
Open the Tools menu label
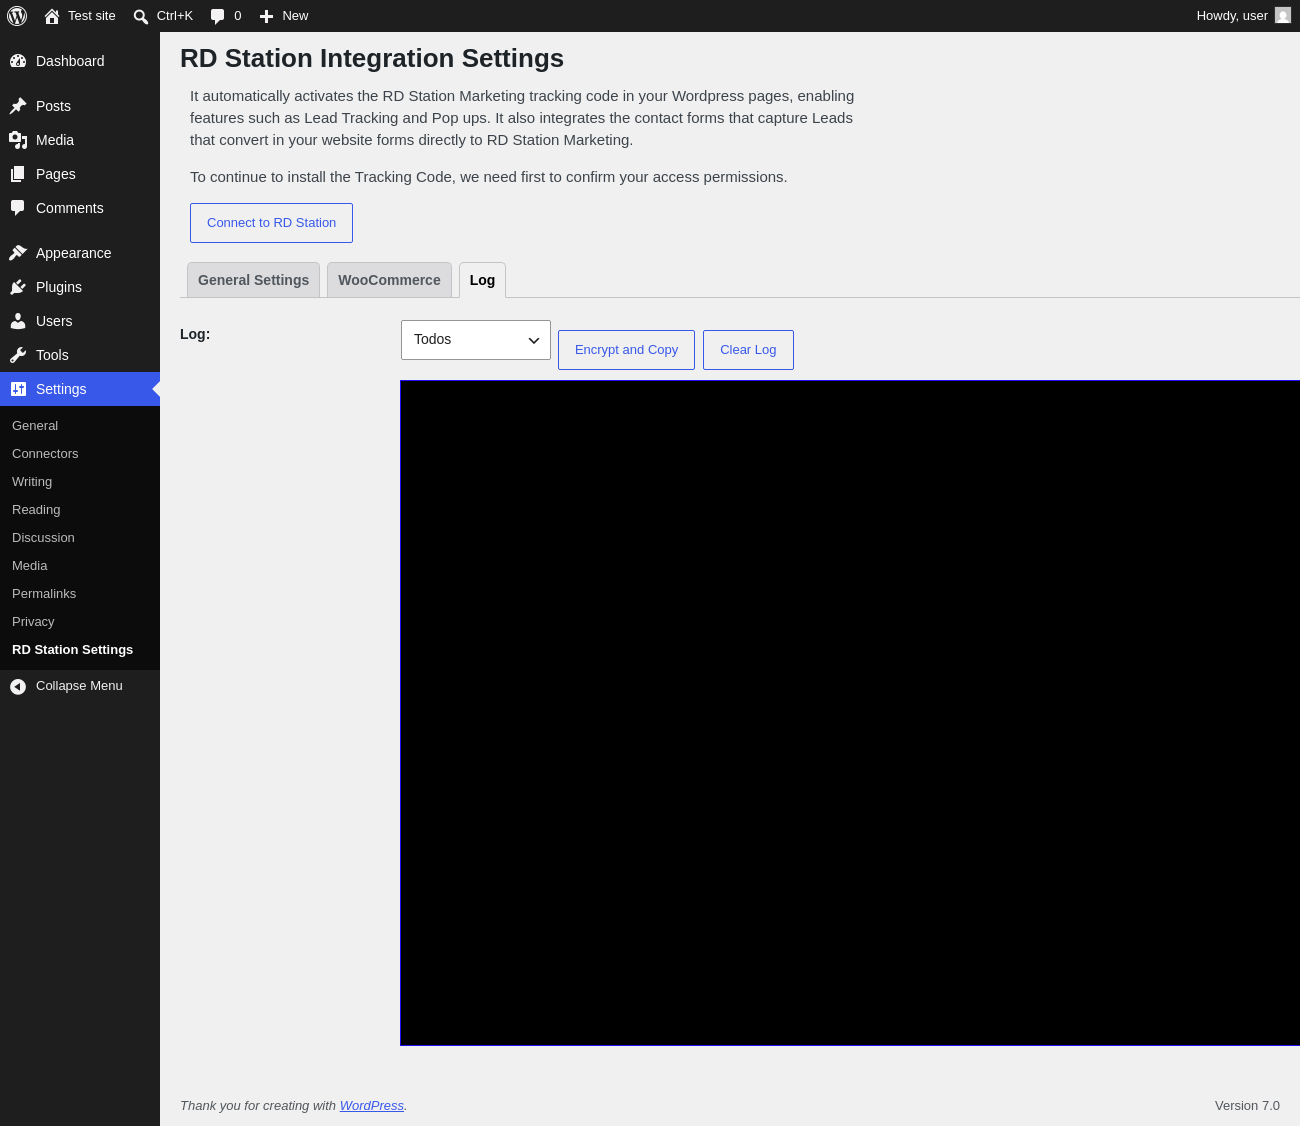52,355
